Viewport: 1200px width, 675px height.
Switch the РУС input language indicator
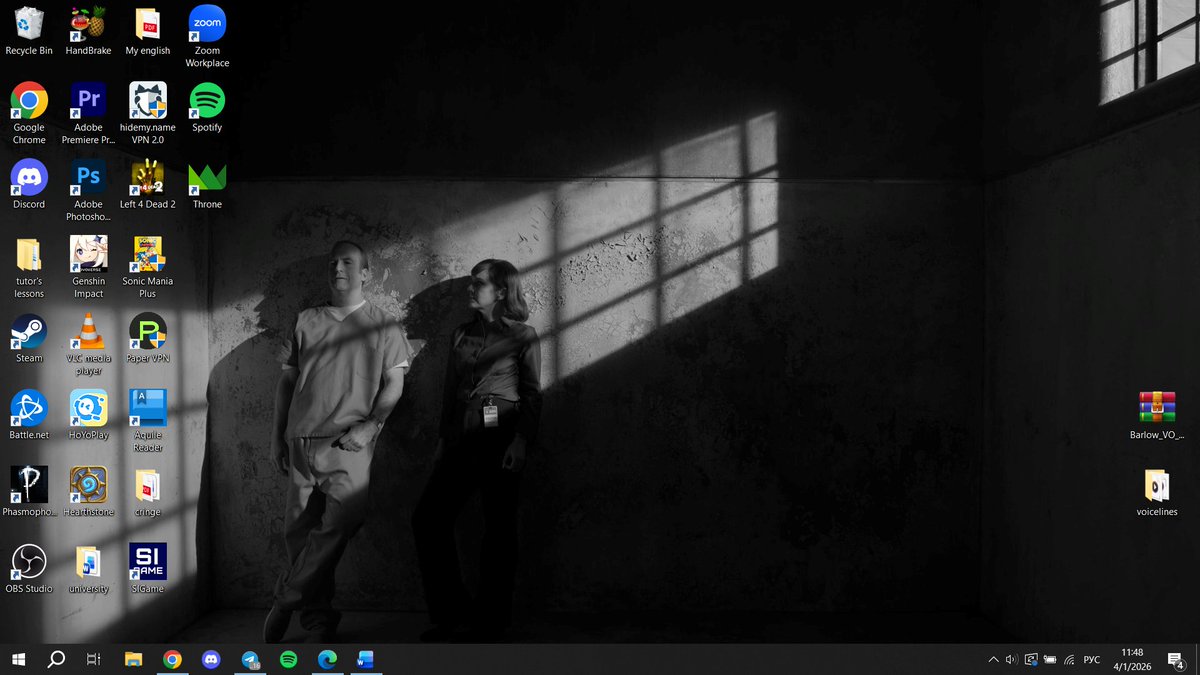coord(1092,660)
